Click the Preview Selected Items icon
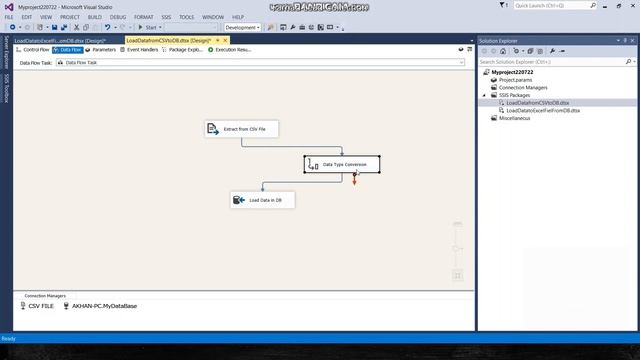Screen dimensions: 640x360 pyautogui.click(x=562, y=51)
